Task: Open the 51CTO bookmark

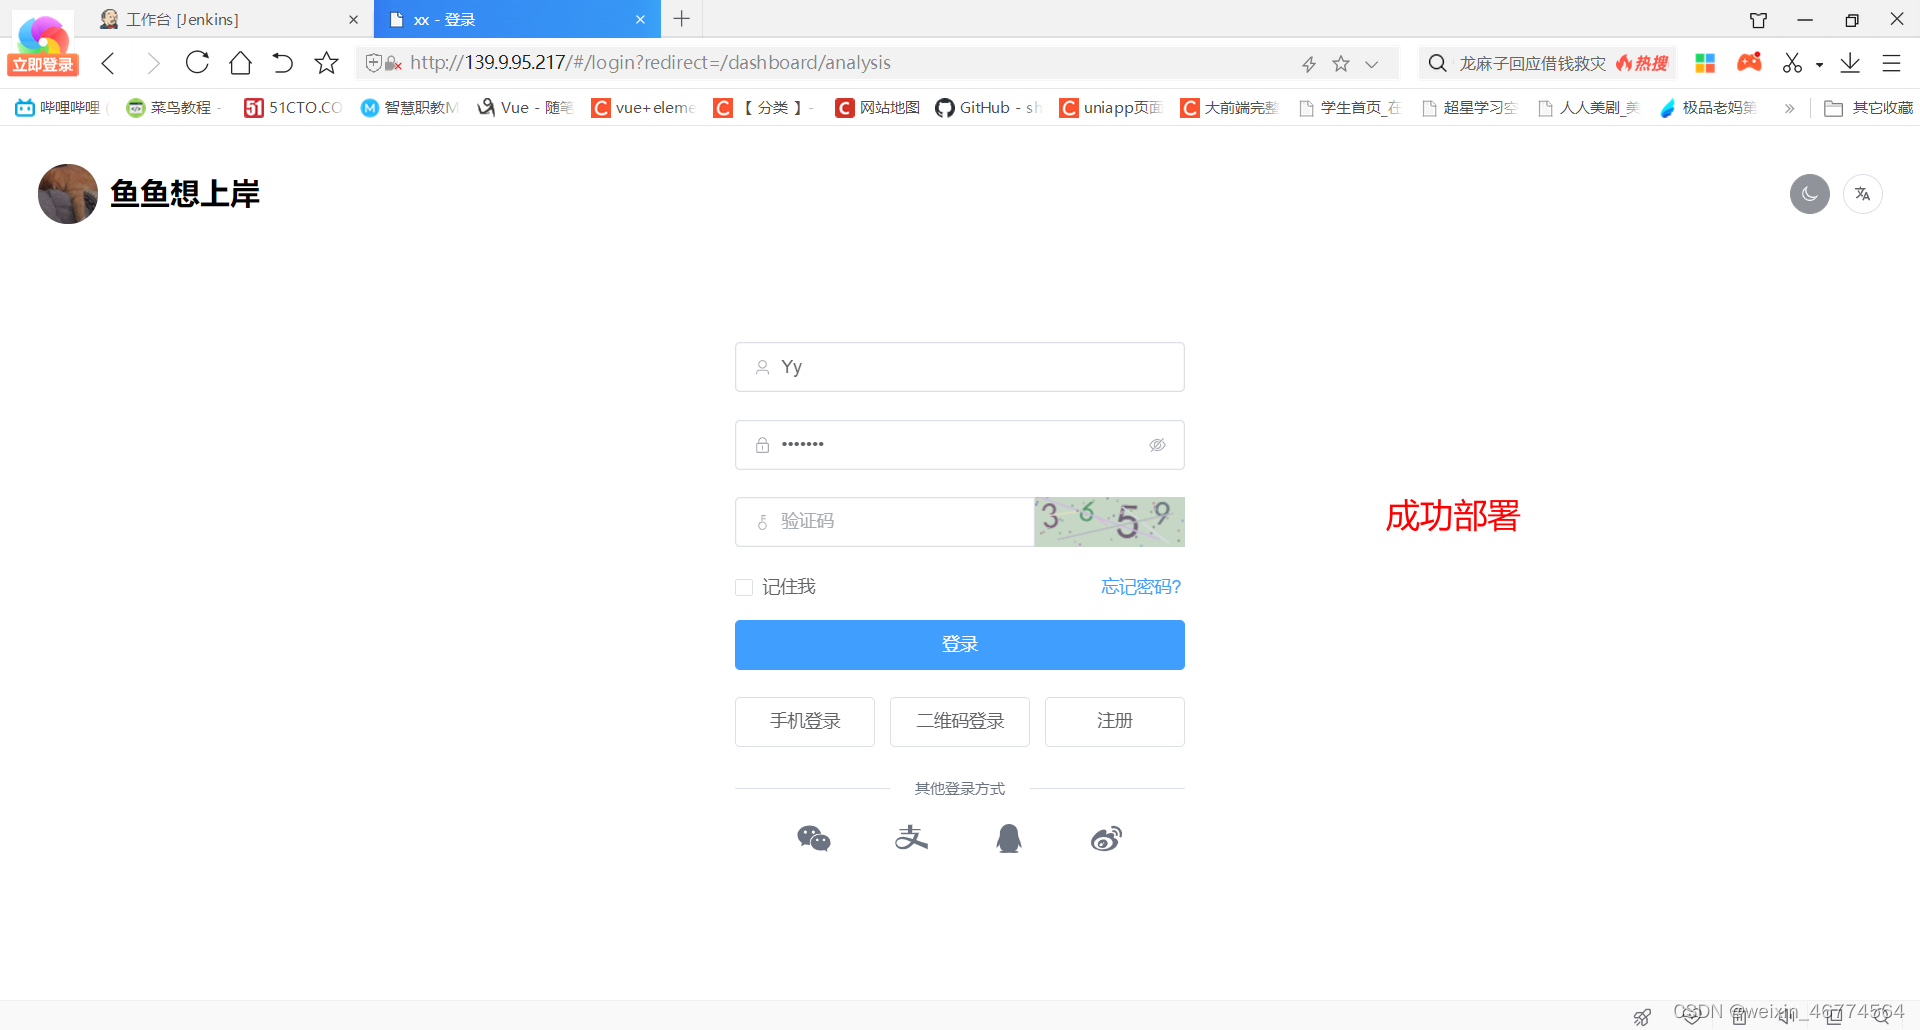Action: tap(293, 107)
